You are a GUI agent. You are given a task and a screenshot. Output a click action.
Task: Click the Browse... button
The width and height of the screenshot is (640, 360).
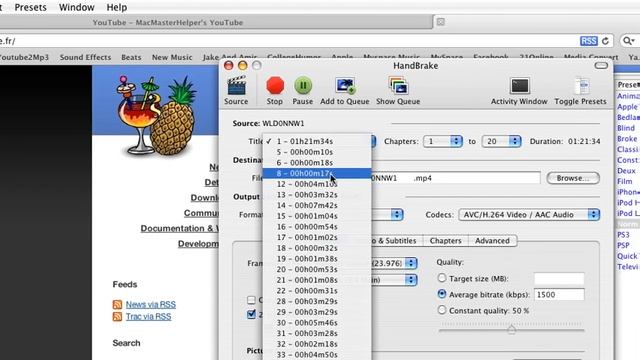point(573,178)
